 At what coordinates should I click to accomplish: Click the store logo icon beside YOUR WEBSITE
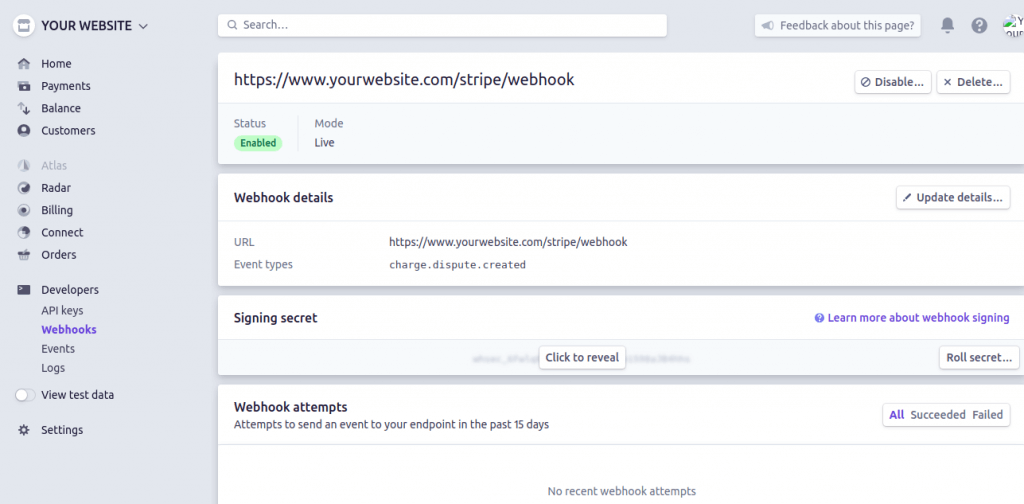[x=24, y=26]
